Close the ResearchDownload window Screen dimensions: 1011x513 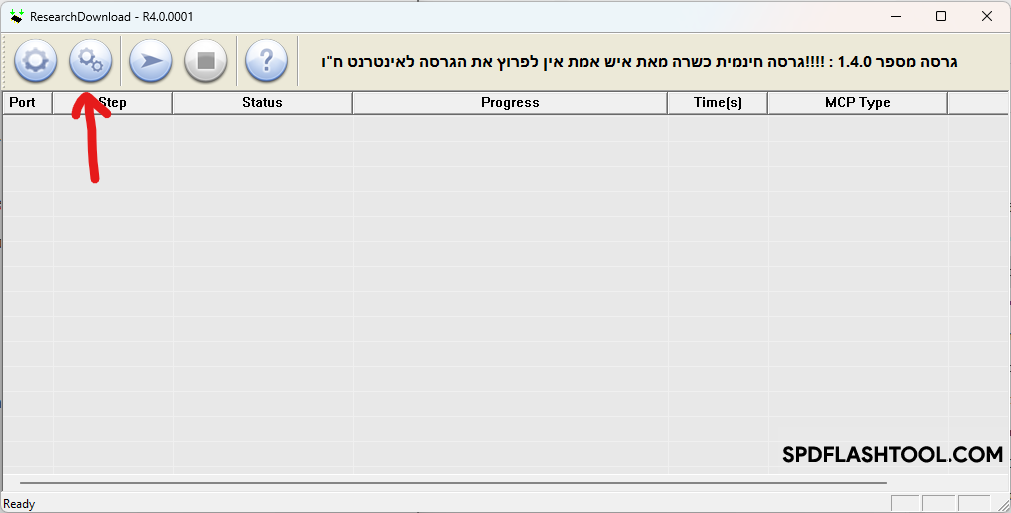coord(987,16)
